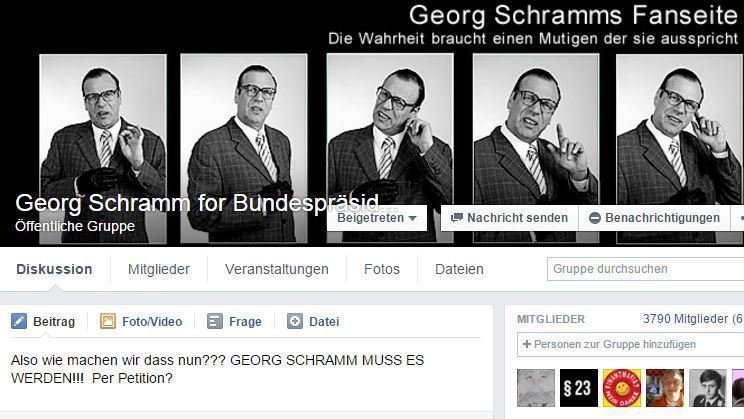Expand the Beigetreten dropdown arrow
Viewport: 744px width, 419px height.
[412, 218]
